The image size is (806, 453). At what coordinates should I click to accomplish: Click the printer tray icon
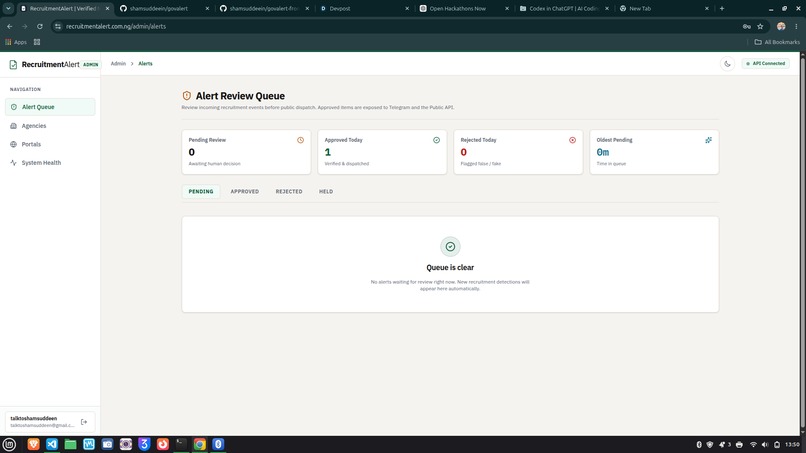click(739, 444)
